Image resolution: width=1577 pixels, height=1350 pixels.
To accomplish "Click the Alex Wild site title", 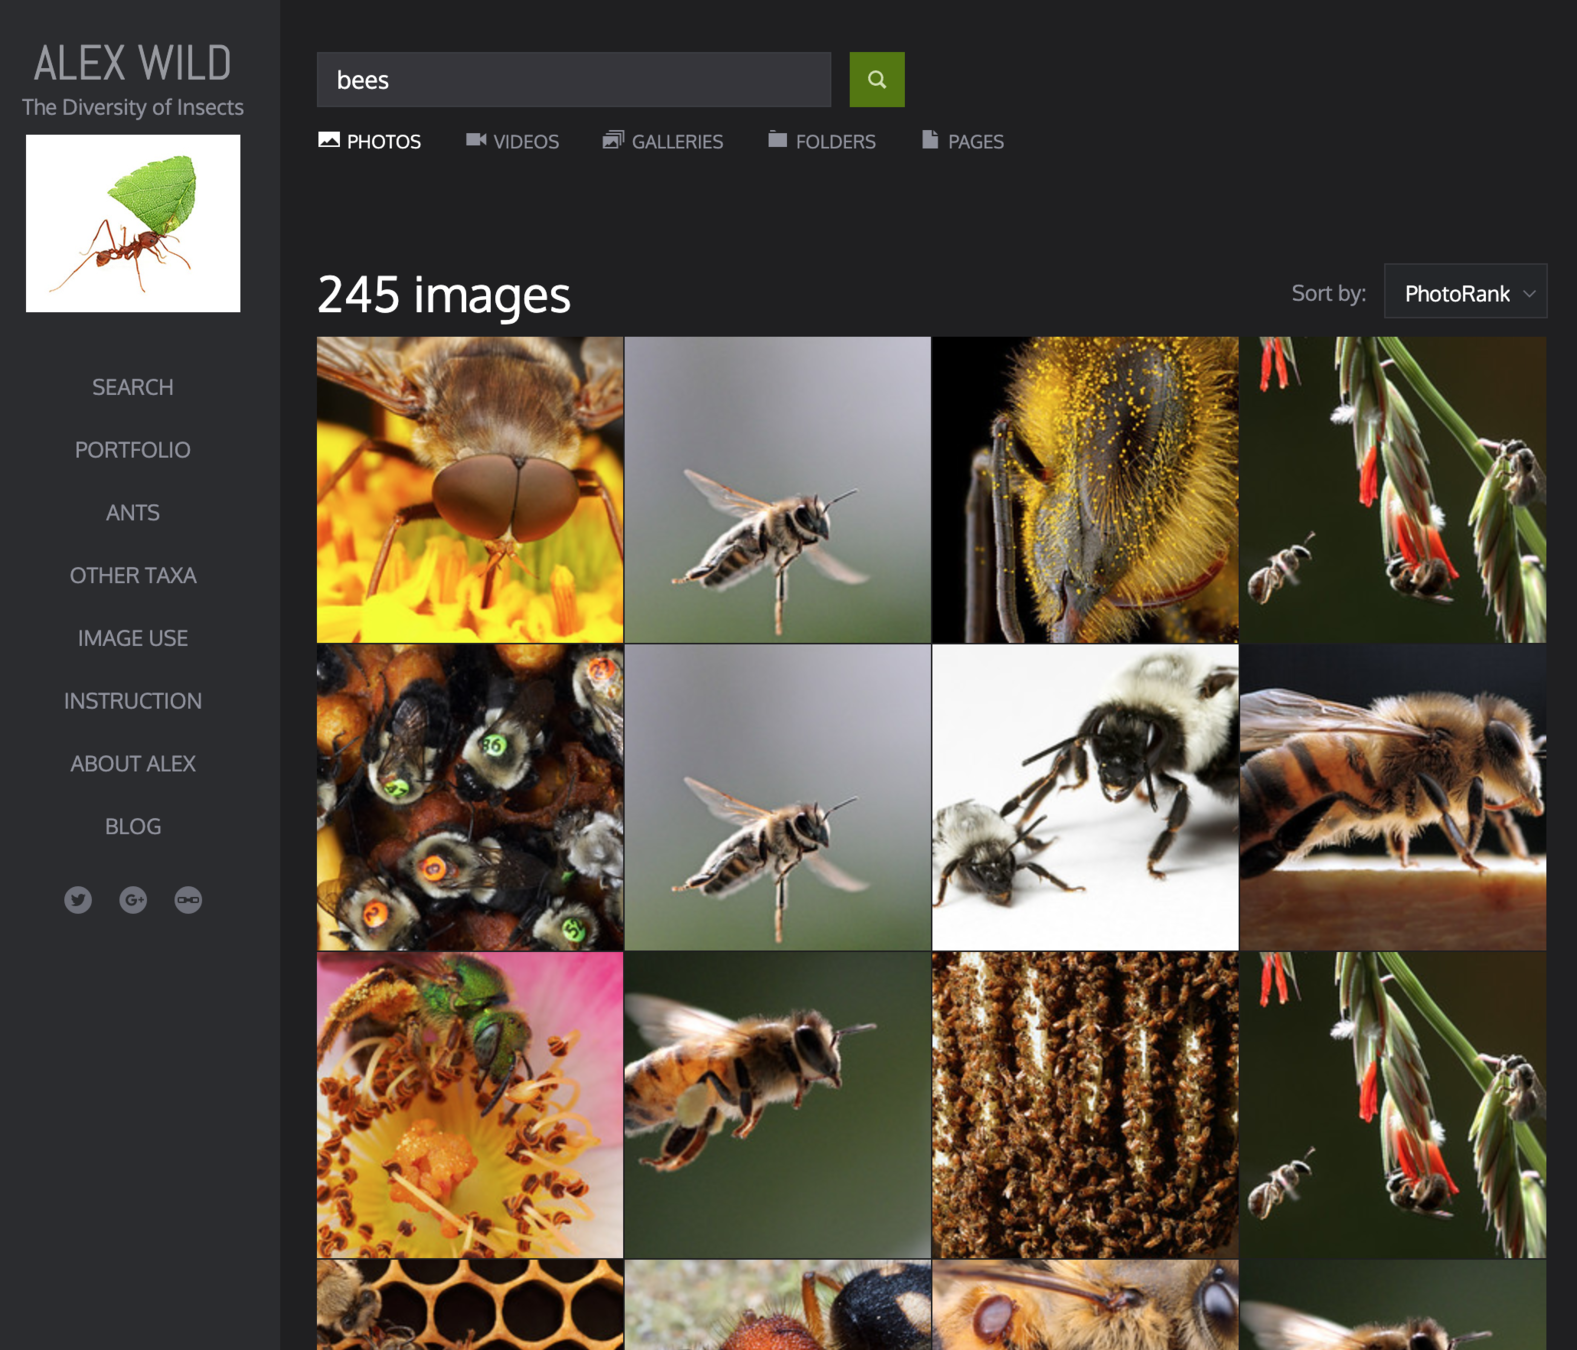I will coord(133,63).
